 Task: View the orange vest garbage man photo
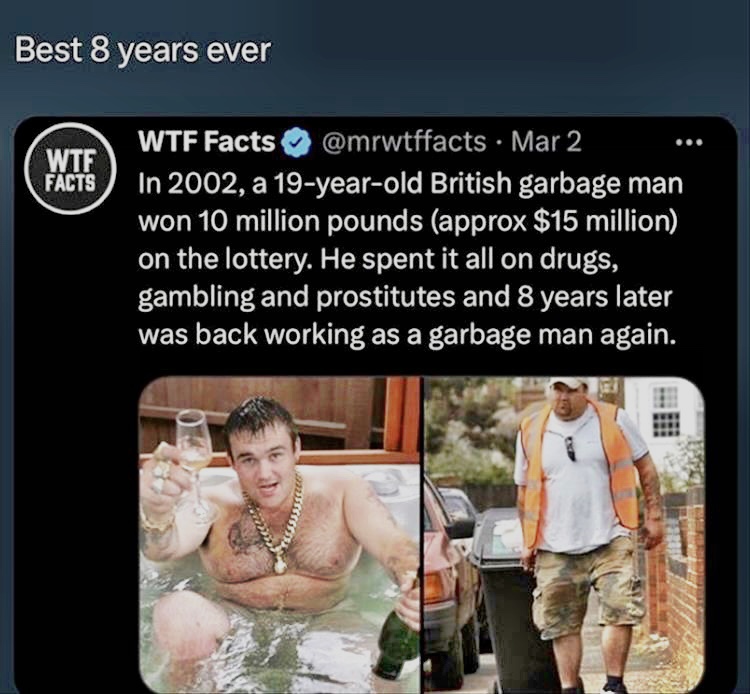564,535
